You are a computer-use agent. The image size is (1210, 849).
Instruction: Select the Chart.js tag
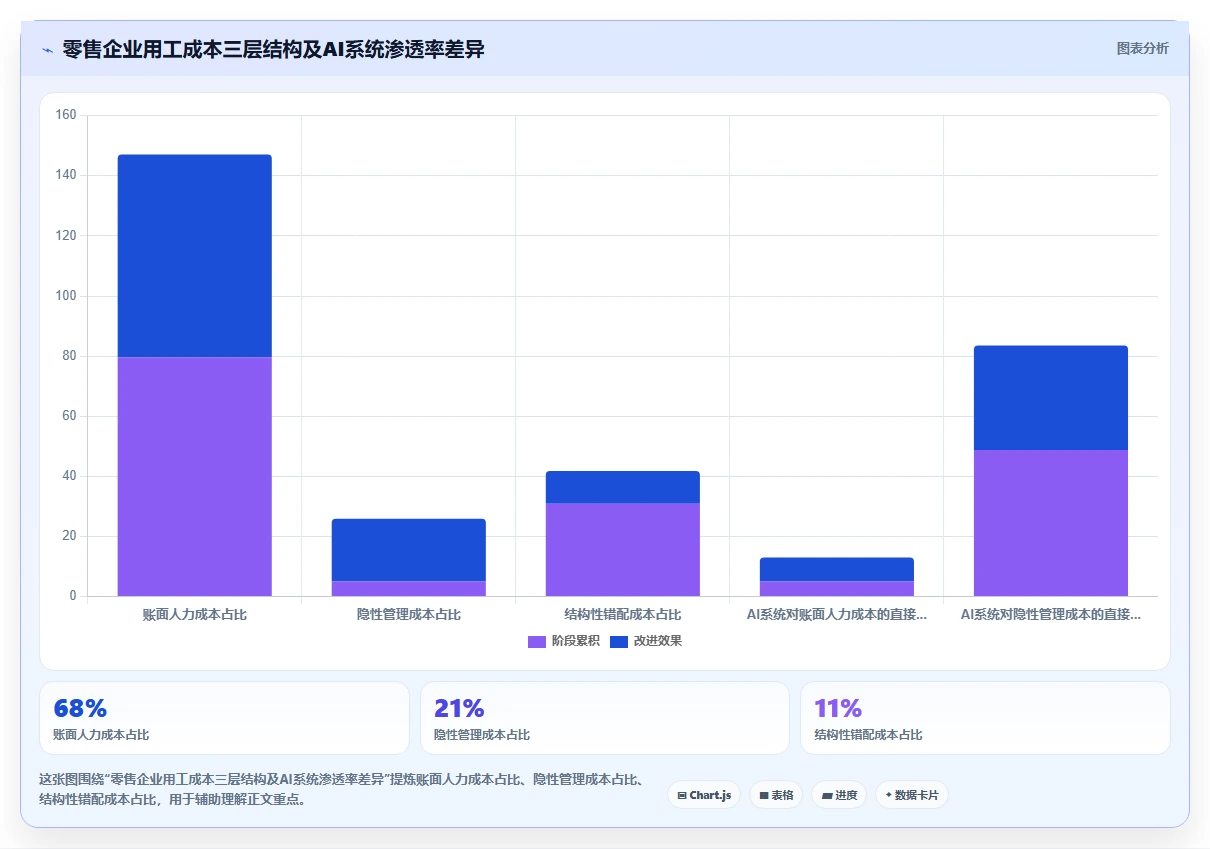point(704,795)
